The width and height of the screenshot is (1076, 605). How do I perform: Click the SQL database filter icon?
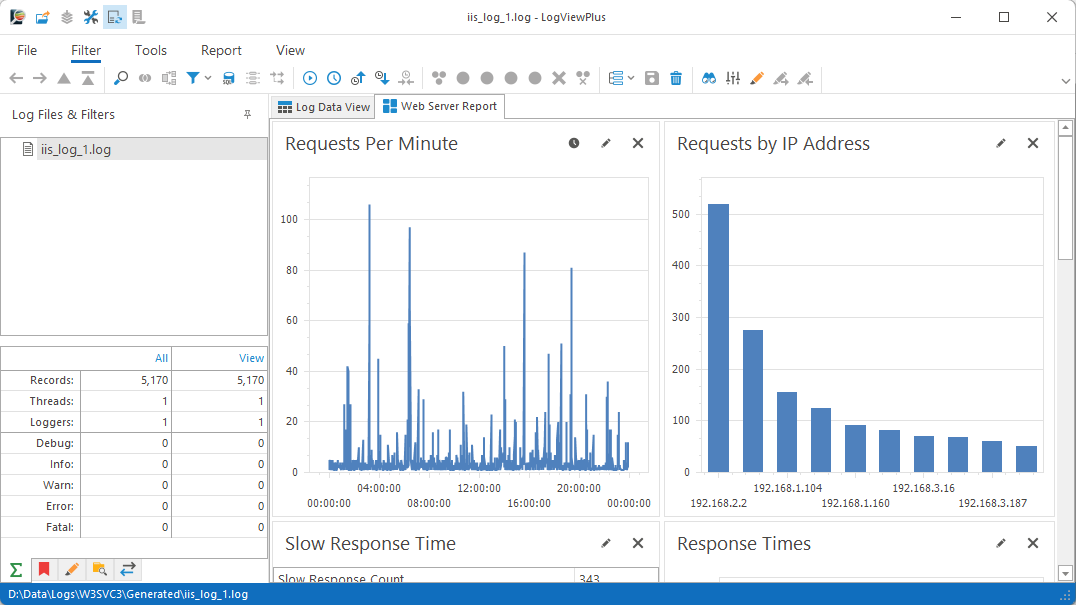tap(229, 78)
